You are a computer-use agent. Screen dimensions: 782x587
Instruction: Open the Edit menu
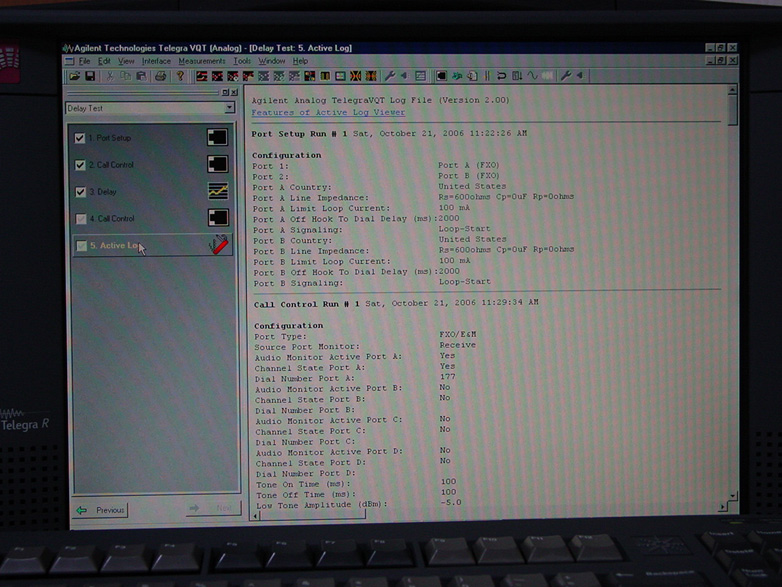104,61
